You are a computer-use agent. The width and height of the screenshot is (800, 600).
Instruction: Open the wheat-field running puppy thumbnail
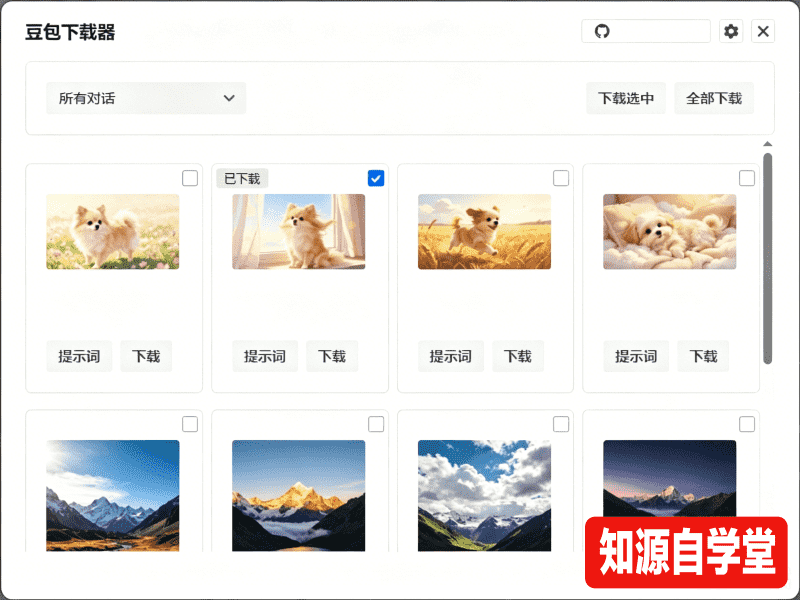484,232
